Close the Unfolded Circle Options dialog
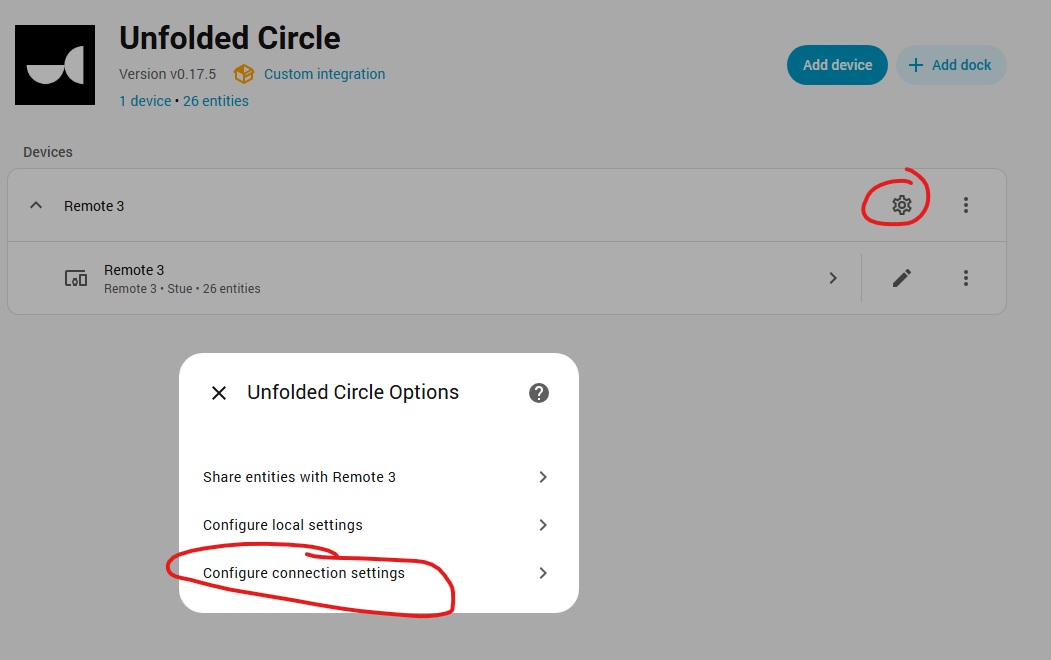This screenshot has width=1051, height=660. tap(219, 393)
